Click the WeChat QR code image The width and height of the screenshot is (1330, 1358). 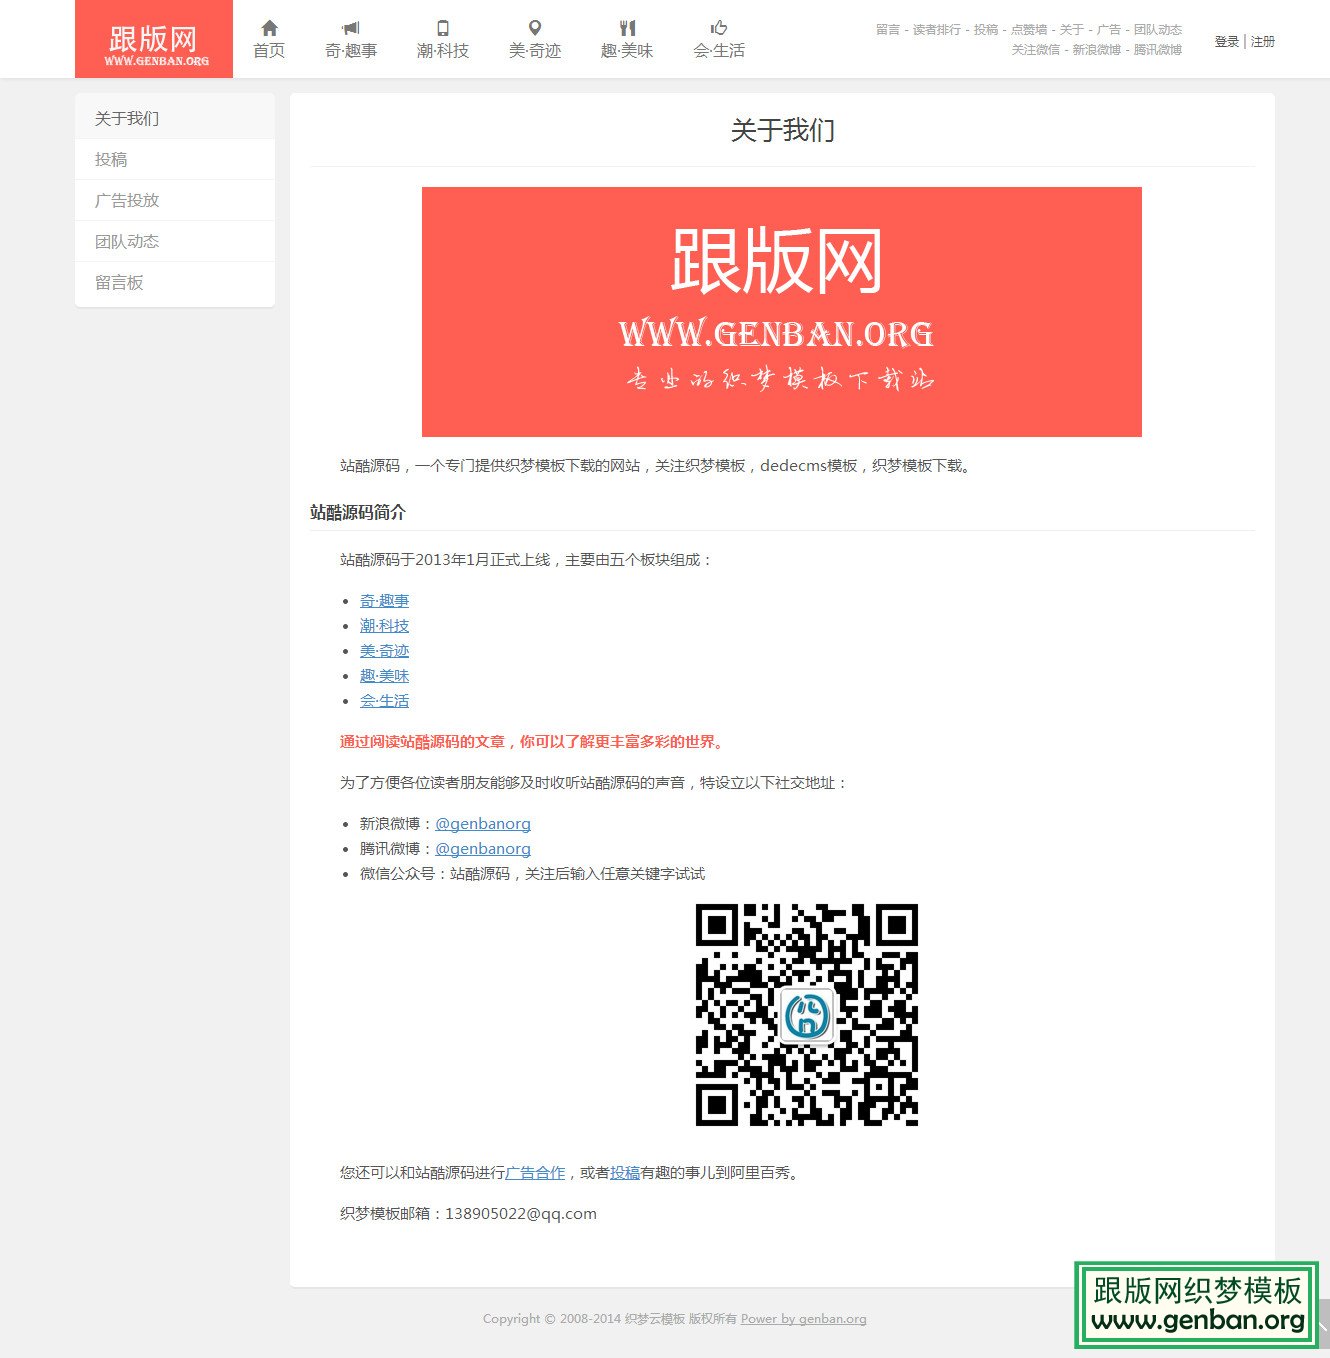[808, 1012]
